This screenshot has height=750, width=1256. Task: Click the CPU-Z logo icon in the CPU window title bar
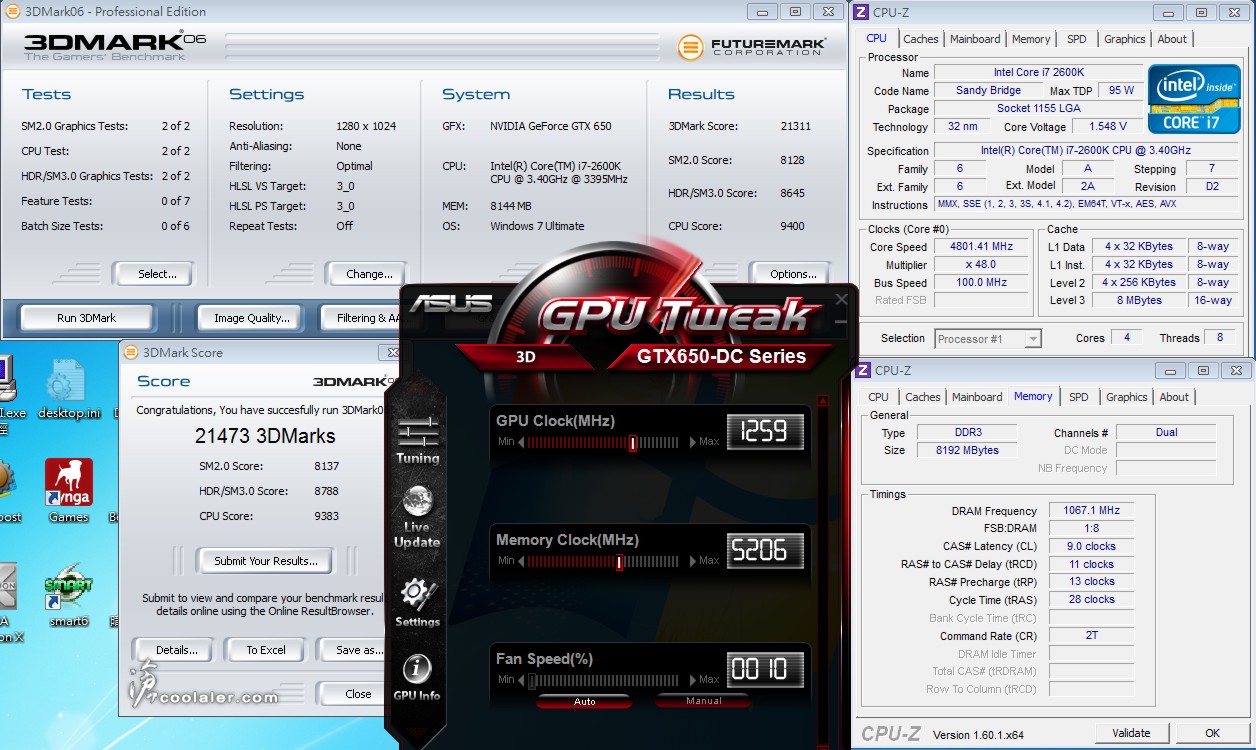click(861, 12)
